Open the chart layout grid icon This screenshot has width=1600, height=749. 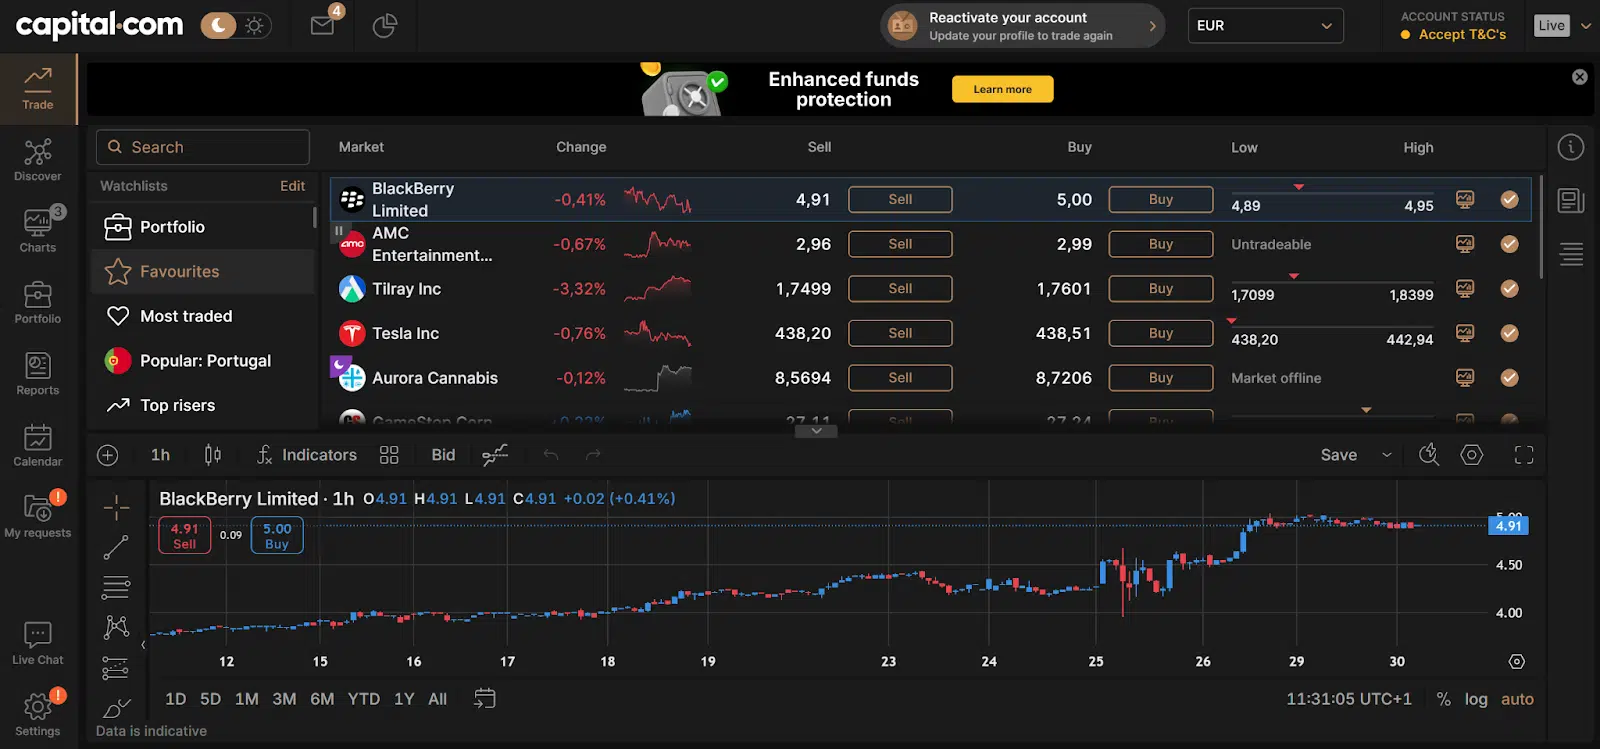pos(389,455)
